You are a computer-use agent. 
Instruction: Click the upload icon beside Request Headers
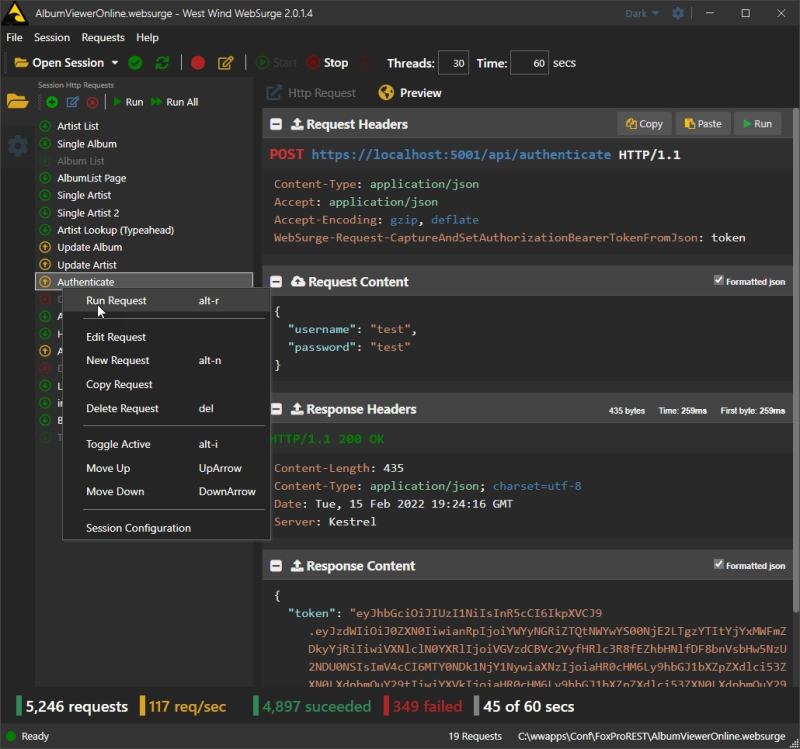(x=297, y=124)
